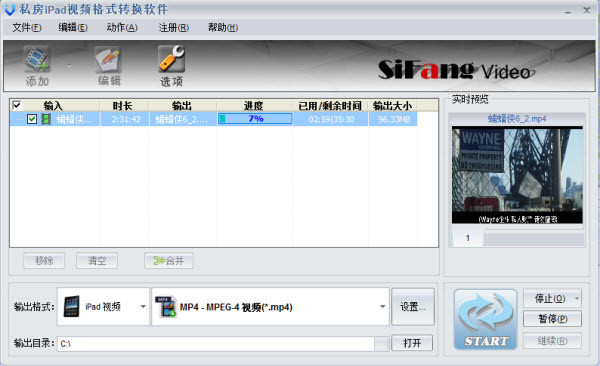Click the real-time preview video thumbnail

(517, 175)
